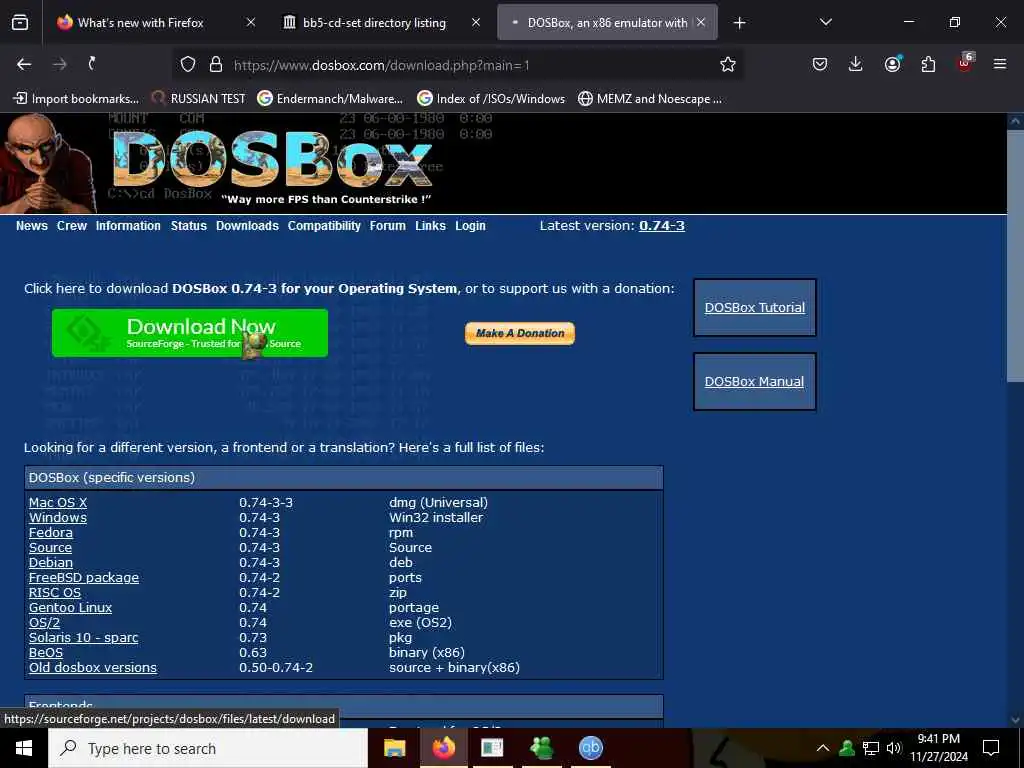Open File Explorer from the taskbar

[394, 748]
